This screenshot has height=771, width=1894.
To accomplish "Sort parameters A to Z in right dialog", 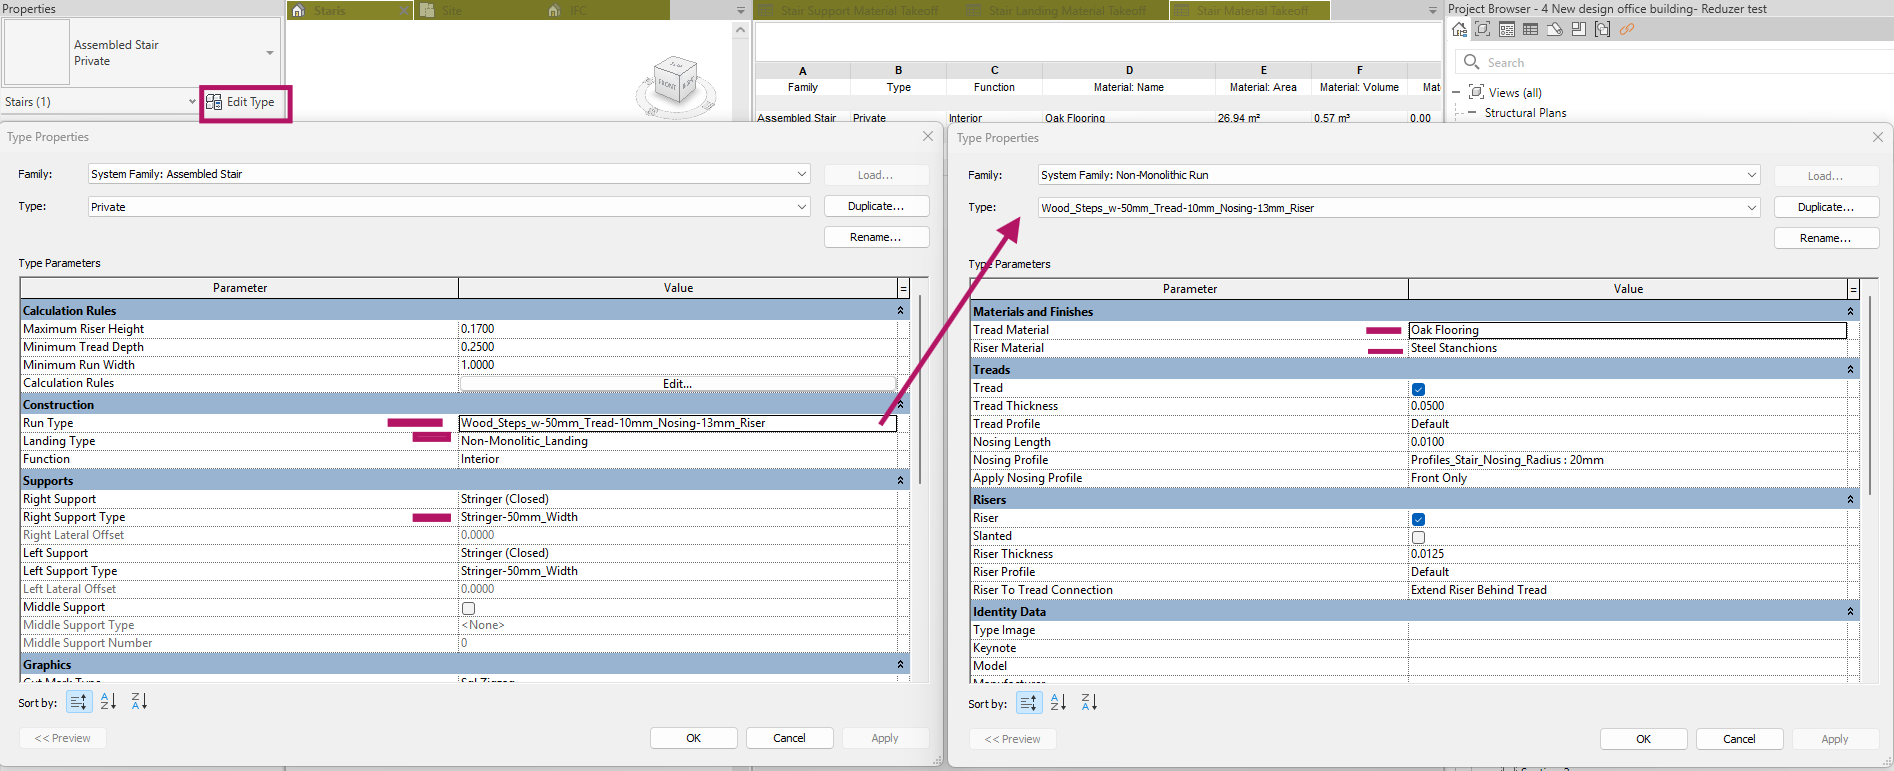I will [1058, 703].
